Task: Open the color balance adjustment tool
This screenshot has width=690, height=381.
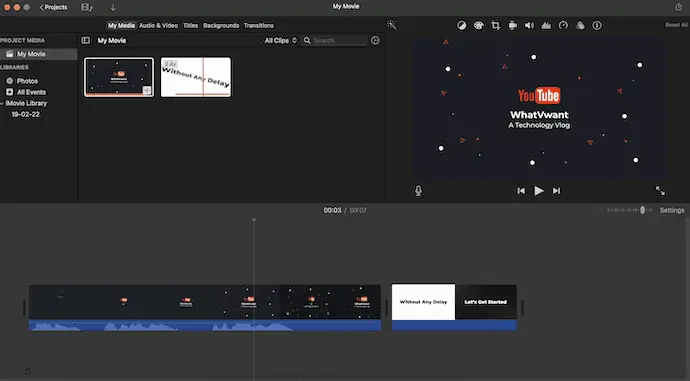Action: [461, 26]
